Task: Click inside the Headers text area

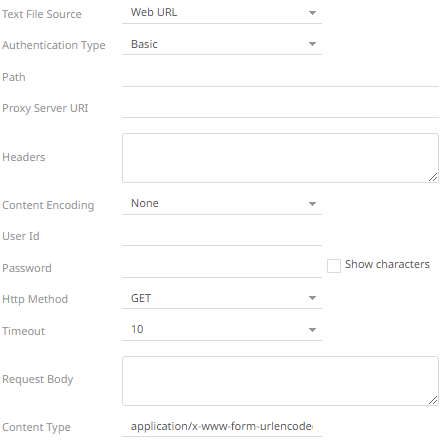Action: 280,158
